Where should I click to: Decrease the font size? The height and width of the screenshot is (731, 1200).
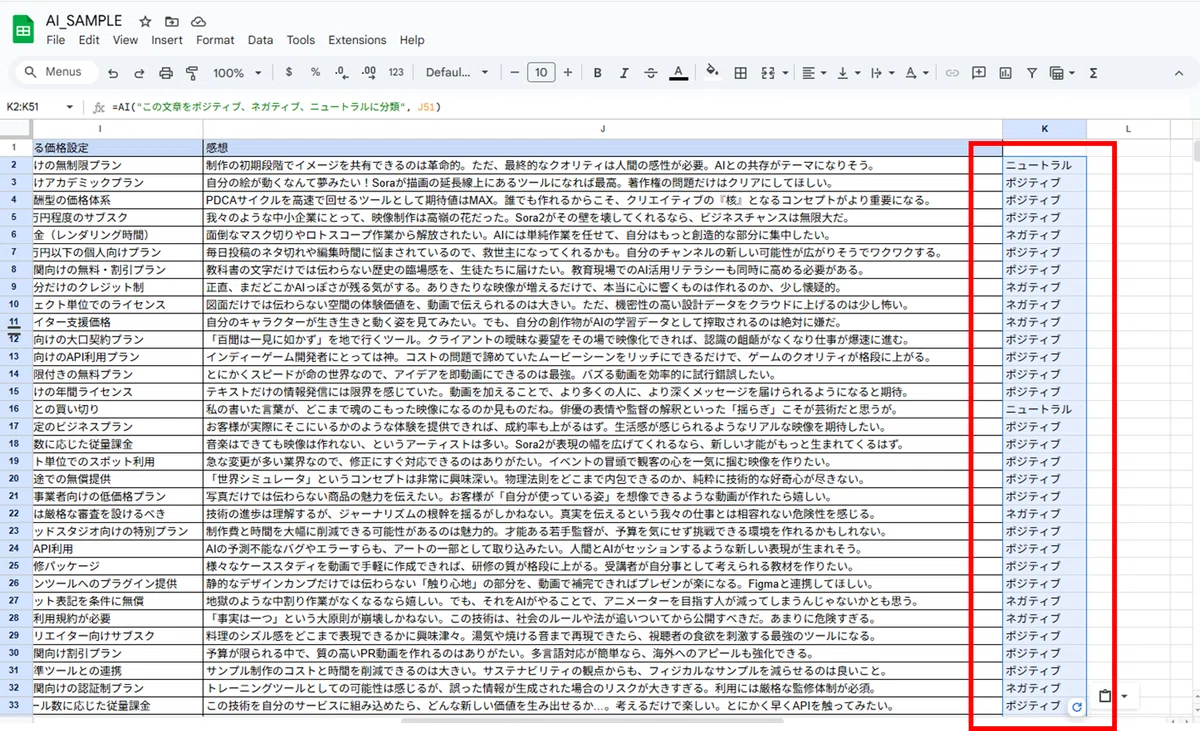pyautogui.click(x=514, y=73)
